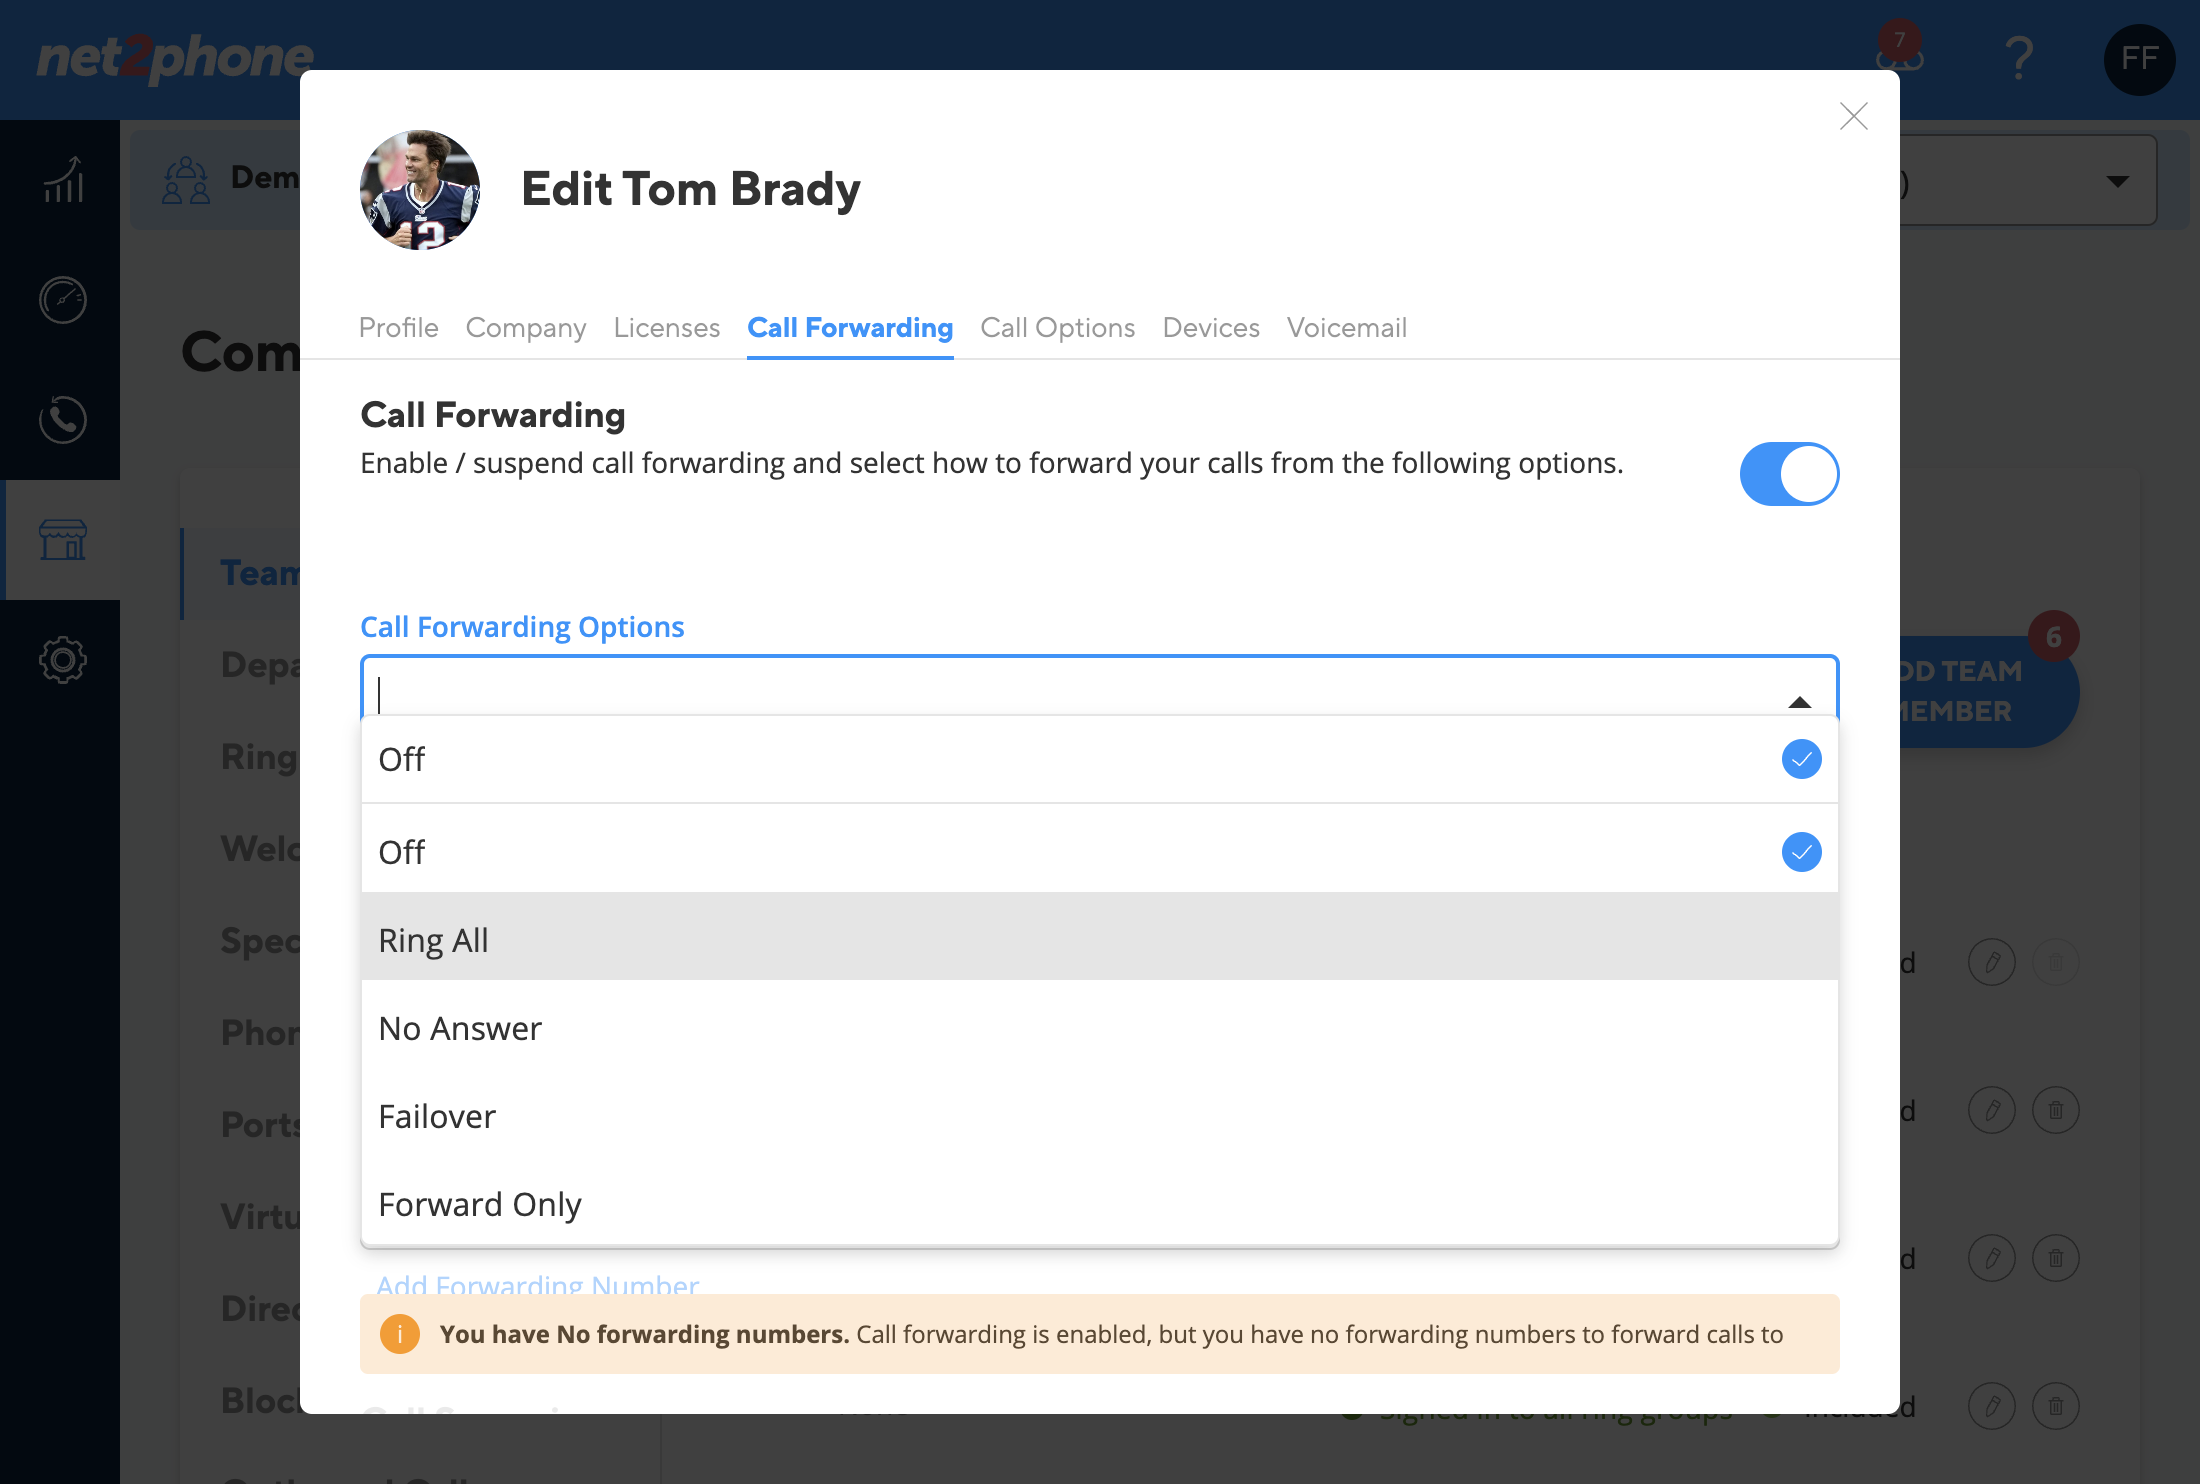This screenshot has height=1484, width=2200.
Task: Click the Add Forwarding Number link
Action: click(x=538, y=1284)
